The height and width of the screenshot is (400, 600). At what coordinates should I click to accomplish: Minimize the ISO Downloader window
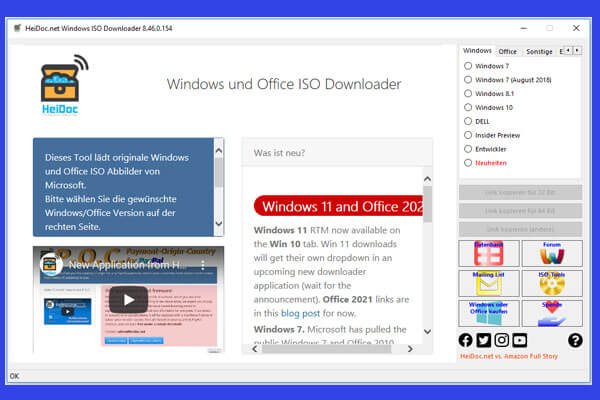523,28
